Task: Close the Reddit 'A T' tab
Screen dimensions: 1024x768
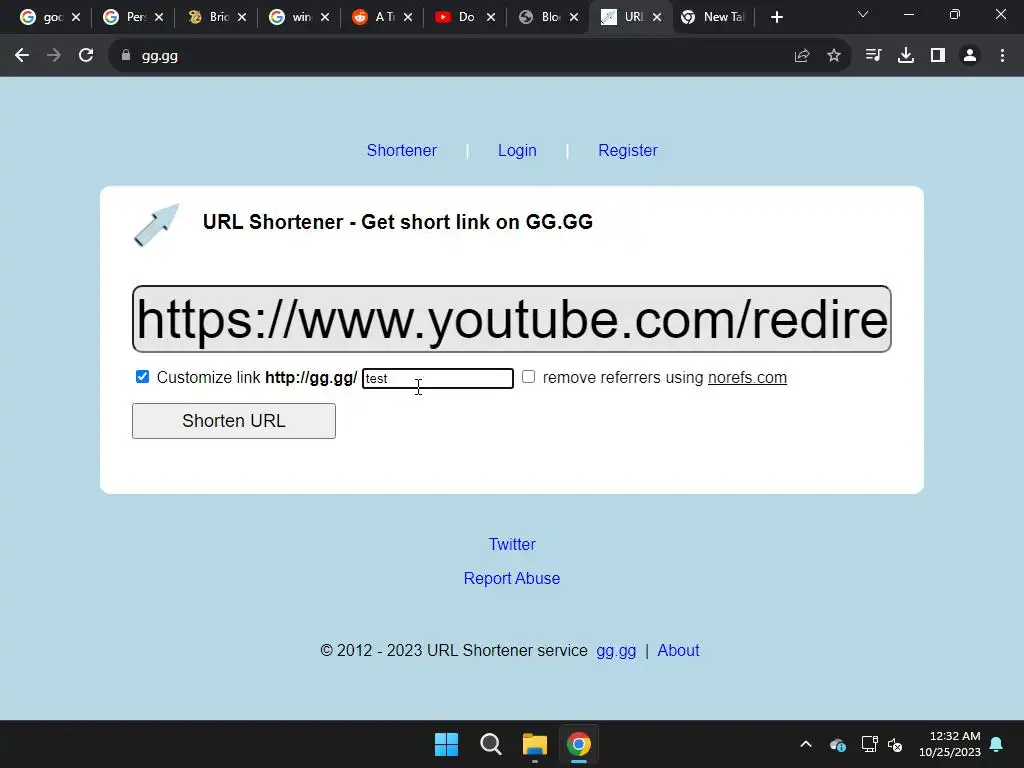Action: [408, 17]
